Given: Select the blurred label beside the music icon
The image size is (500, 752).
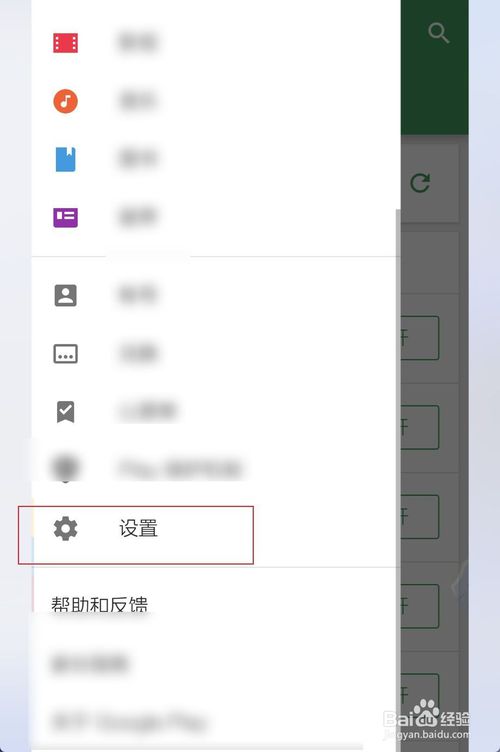Looking at the screenshot, I should tap(138, 101).
